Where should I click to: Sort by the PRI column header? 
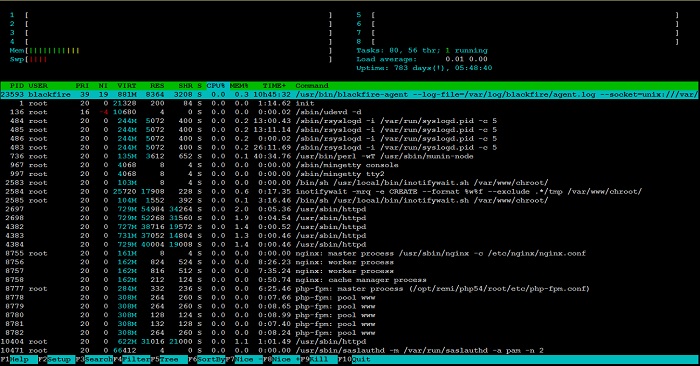(x=82, y=85)
